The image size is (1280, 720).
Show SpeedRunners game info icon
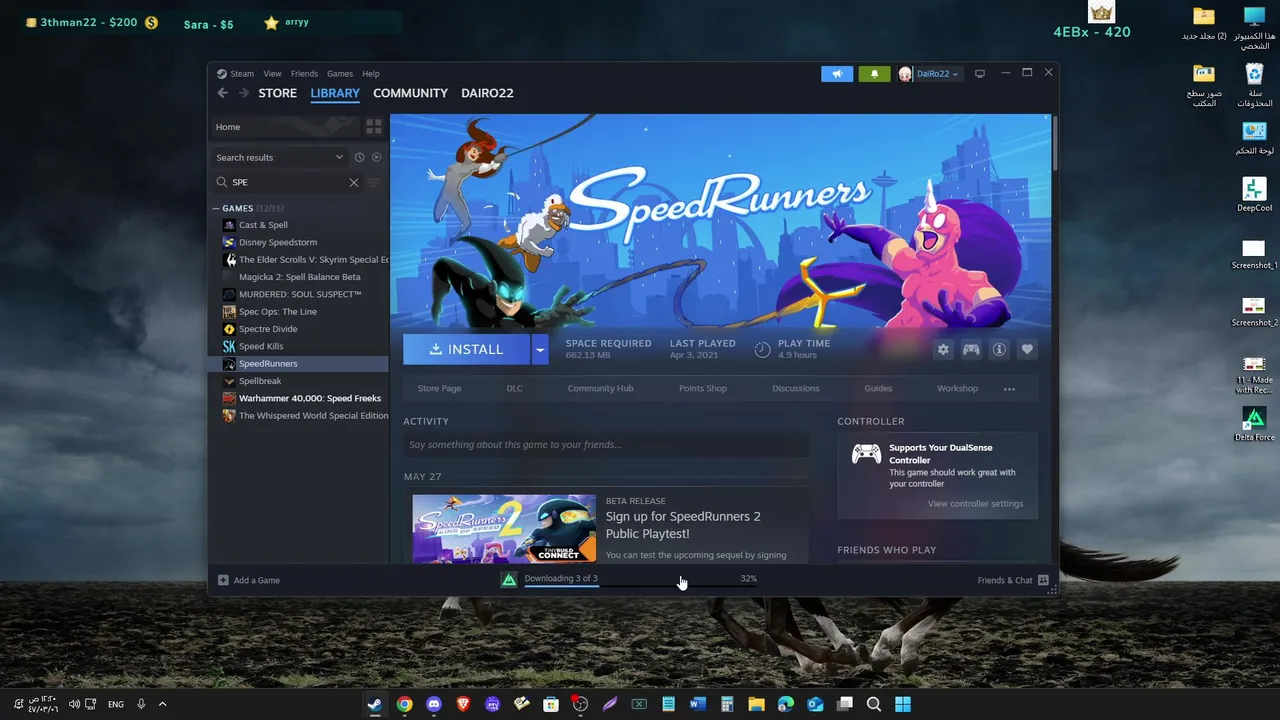coord(999,349)
